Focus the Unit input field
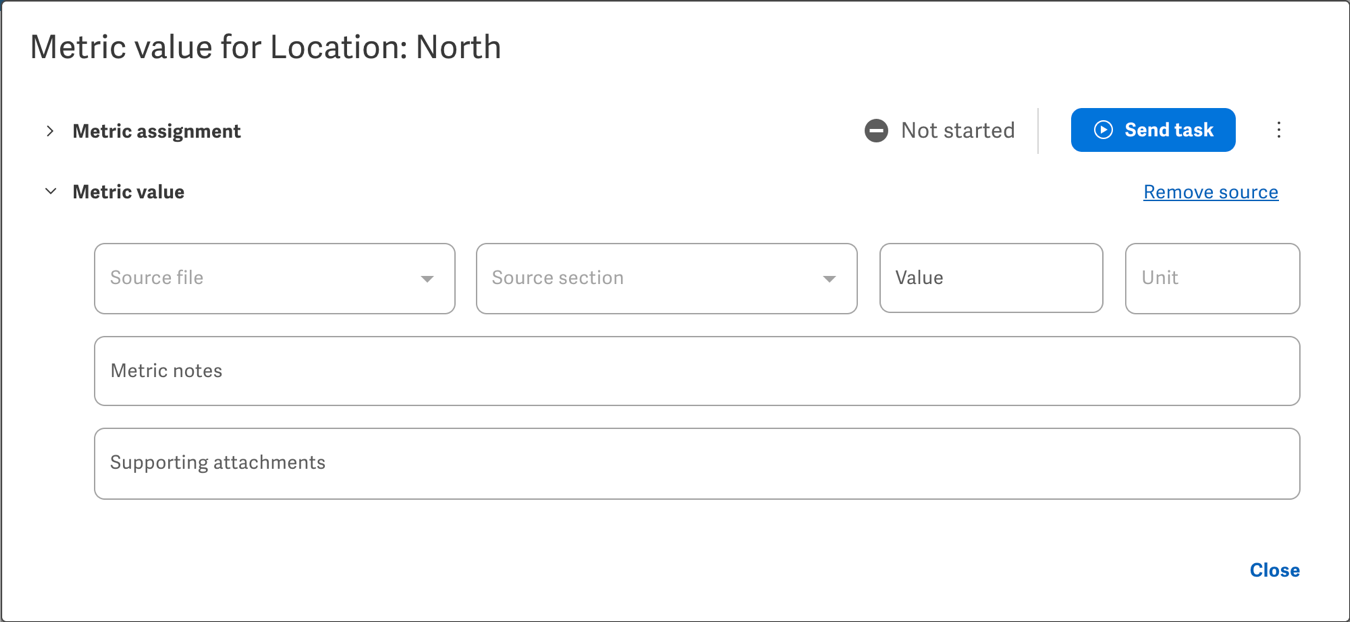1350x622 pixels. point(1213,278)
